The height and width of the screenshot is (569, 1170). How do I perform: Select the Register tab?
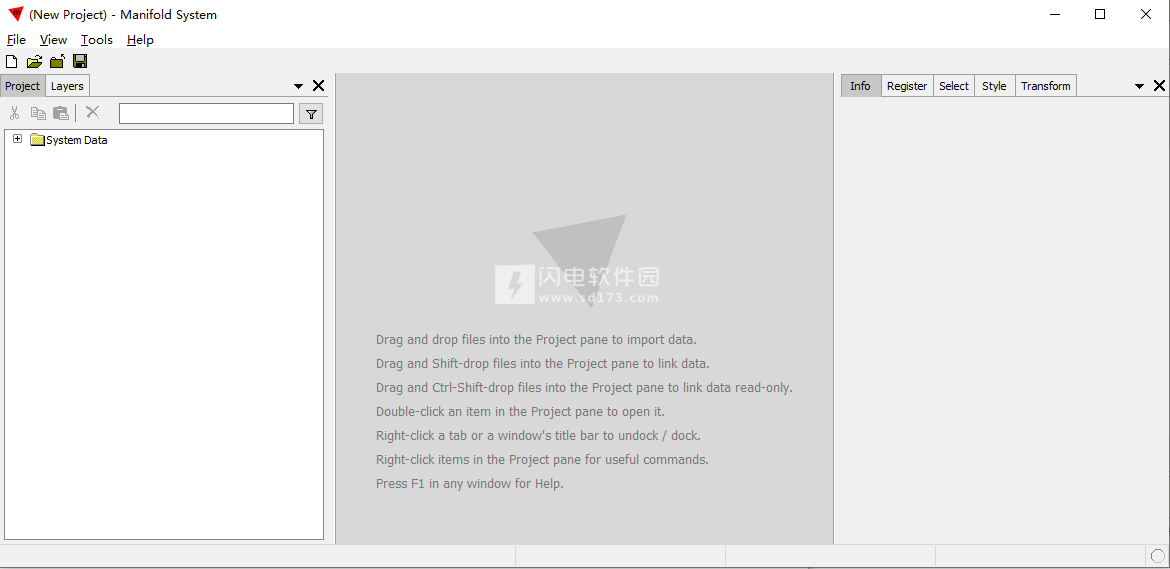click(907, 86)
